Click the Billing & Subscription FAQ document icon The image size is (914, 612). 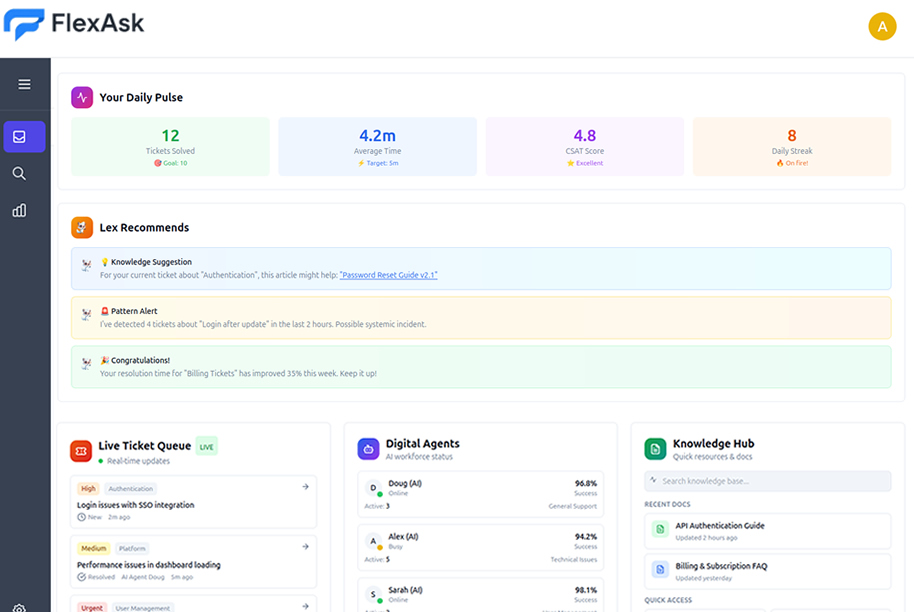pyautogui.click(x=660, y=569)
